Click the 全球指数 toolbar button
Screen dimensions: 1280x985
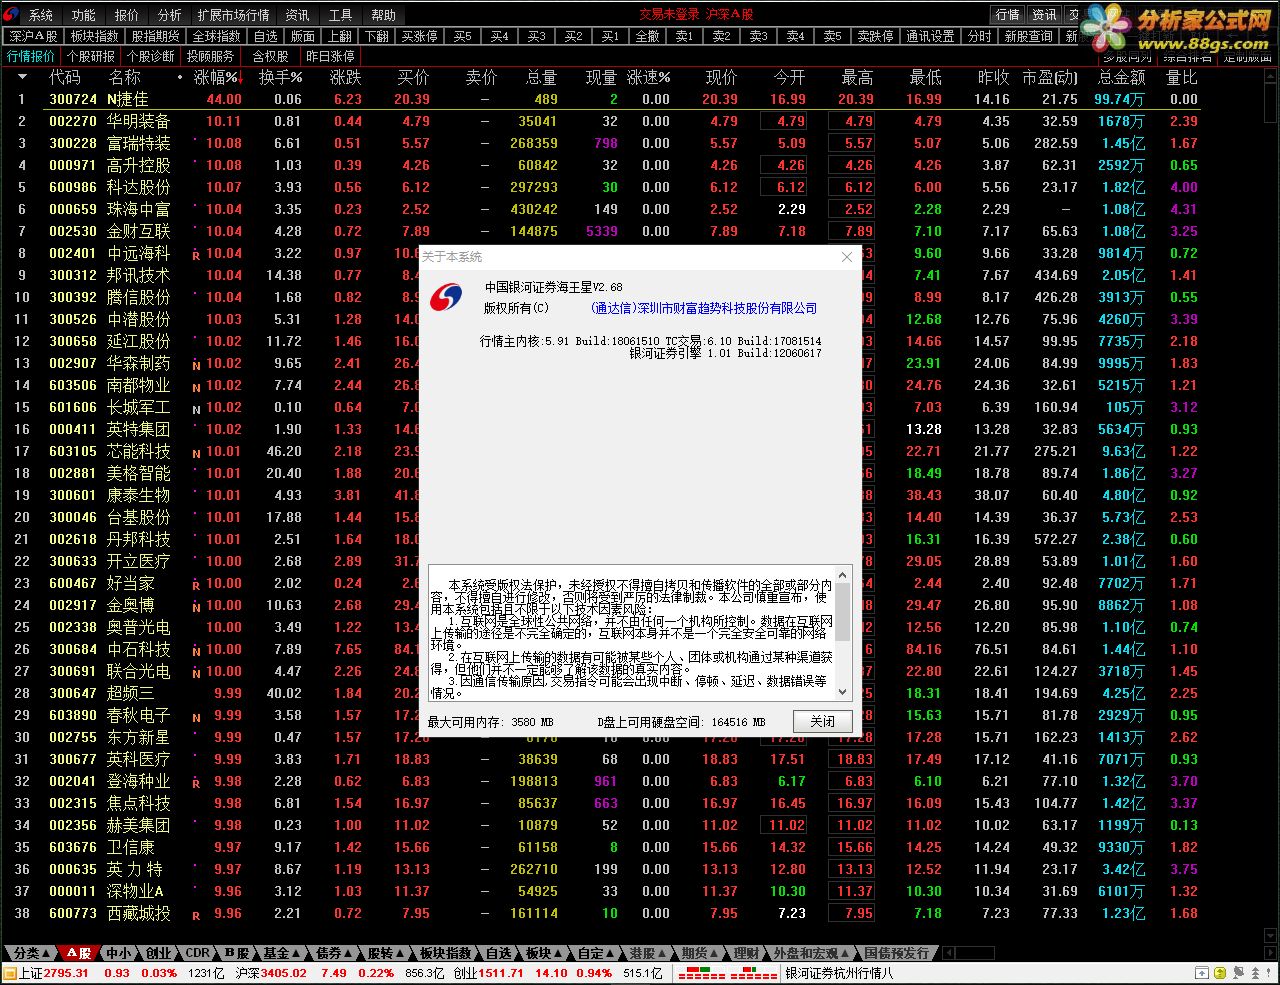[217, 36]
